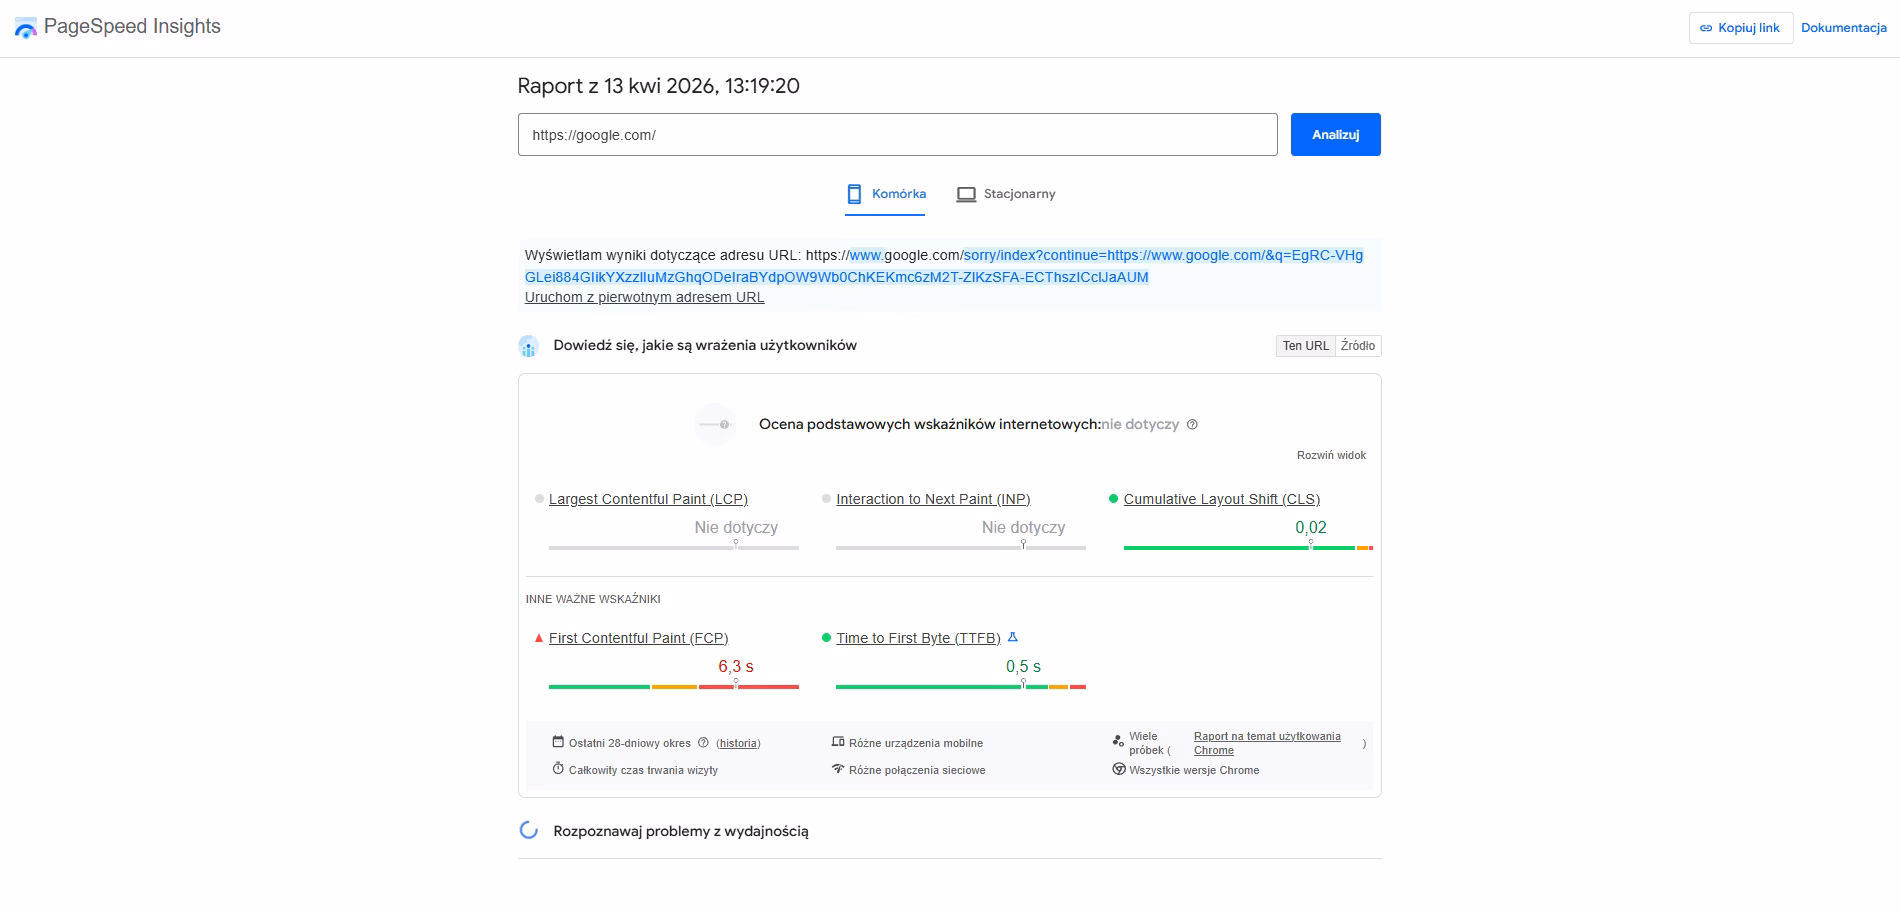The height and width of the screenshot is (912, 1900).
Task: Select the Stacjonarny tab
Action: 1006,194
